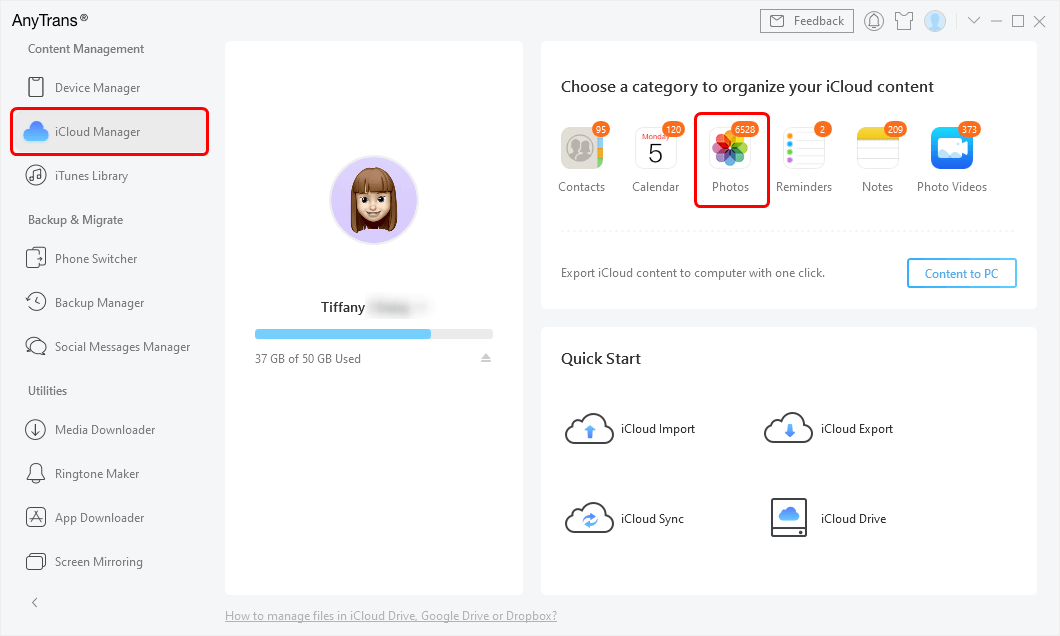Image resolution: width=1060 pixels, height=636 pixels.
Task: Open iCloud Calendar category
Action: click(656, 160)
